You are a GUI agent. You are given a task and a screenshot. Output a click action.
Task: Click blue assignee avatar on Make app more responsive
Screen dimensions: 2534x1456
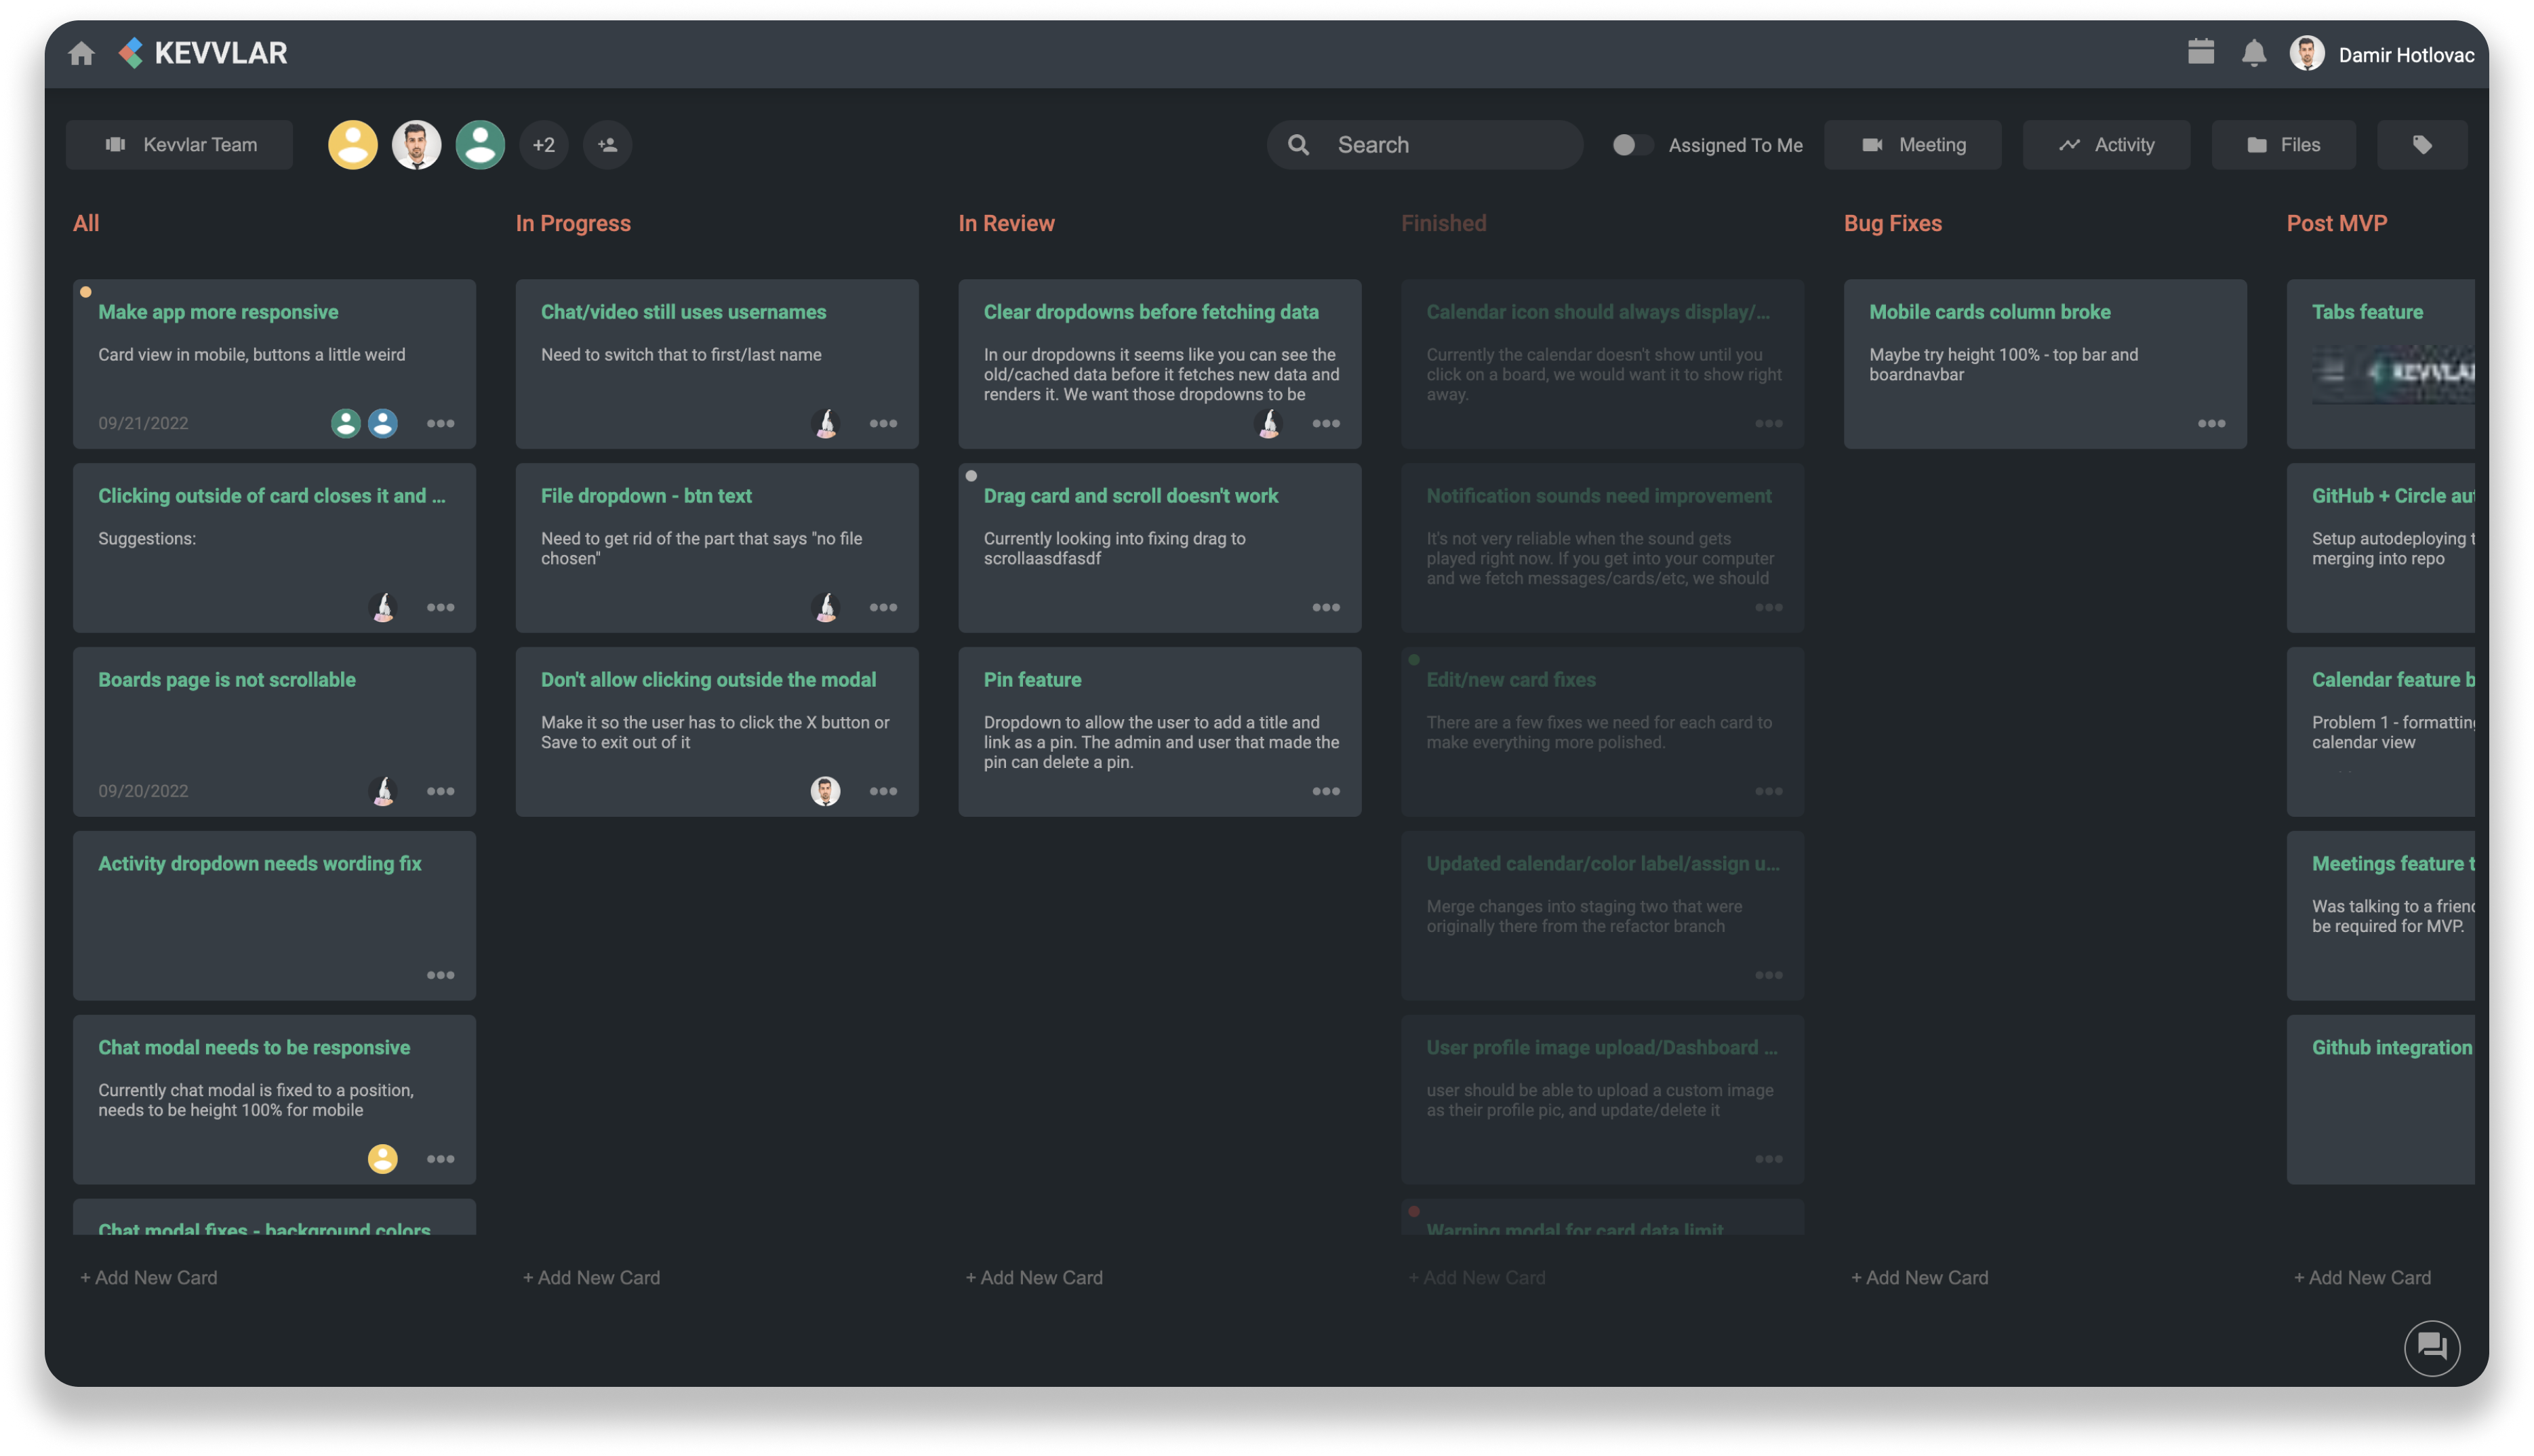(383, 423)
